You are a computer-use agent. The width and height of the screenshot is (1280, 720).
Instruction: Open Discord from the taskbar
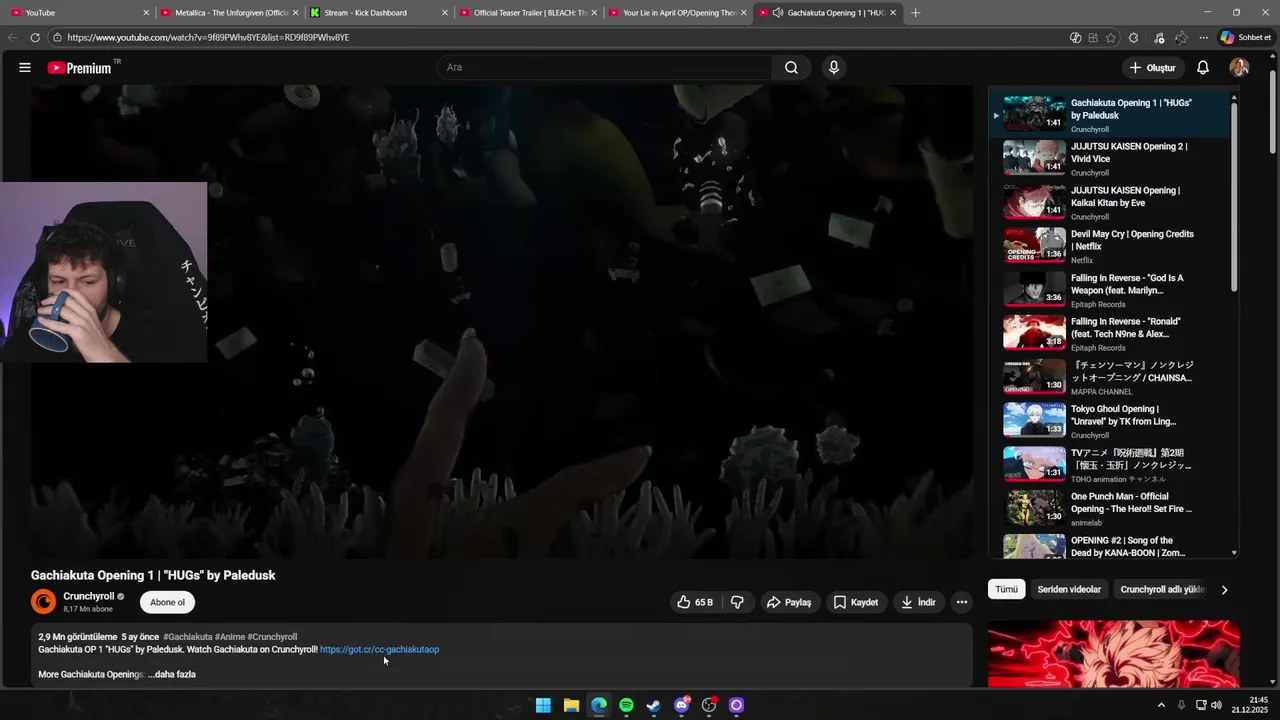pyautogui.click(x=682, y=705)
